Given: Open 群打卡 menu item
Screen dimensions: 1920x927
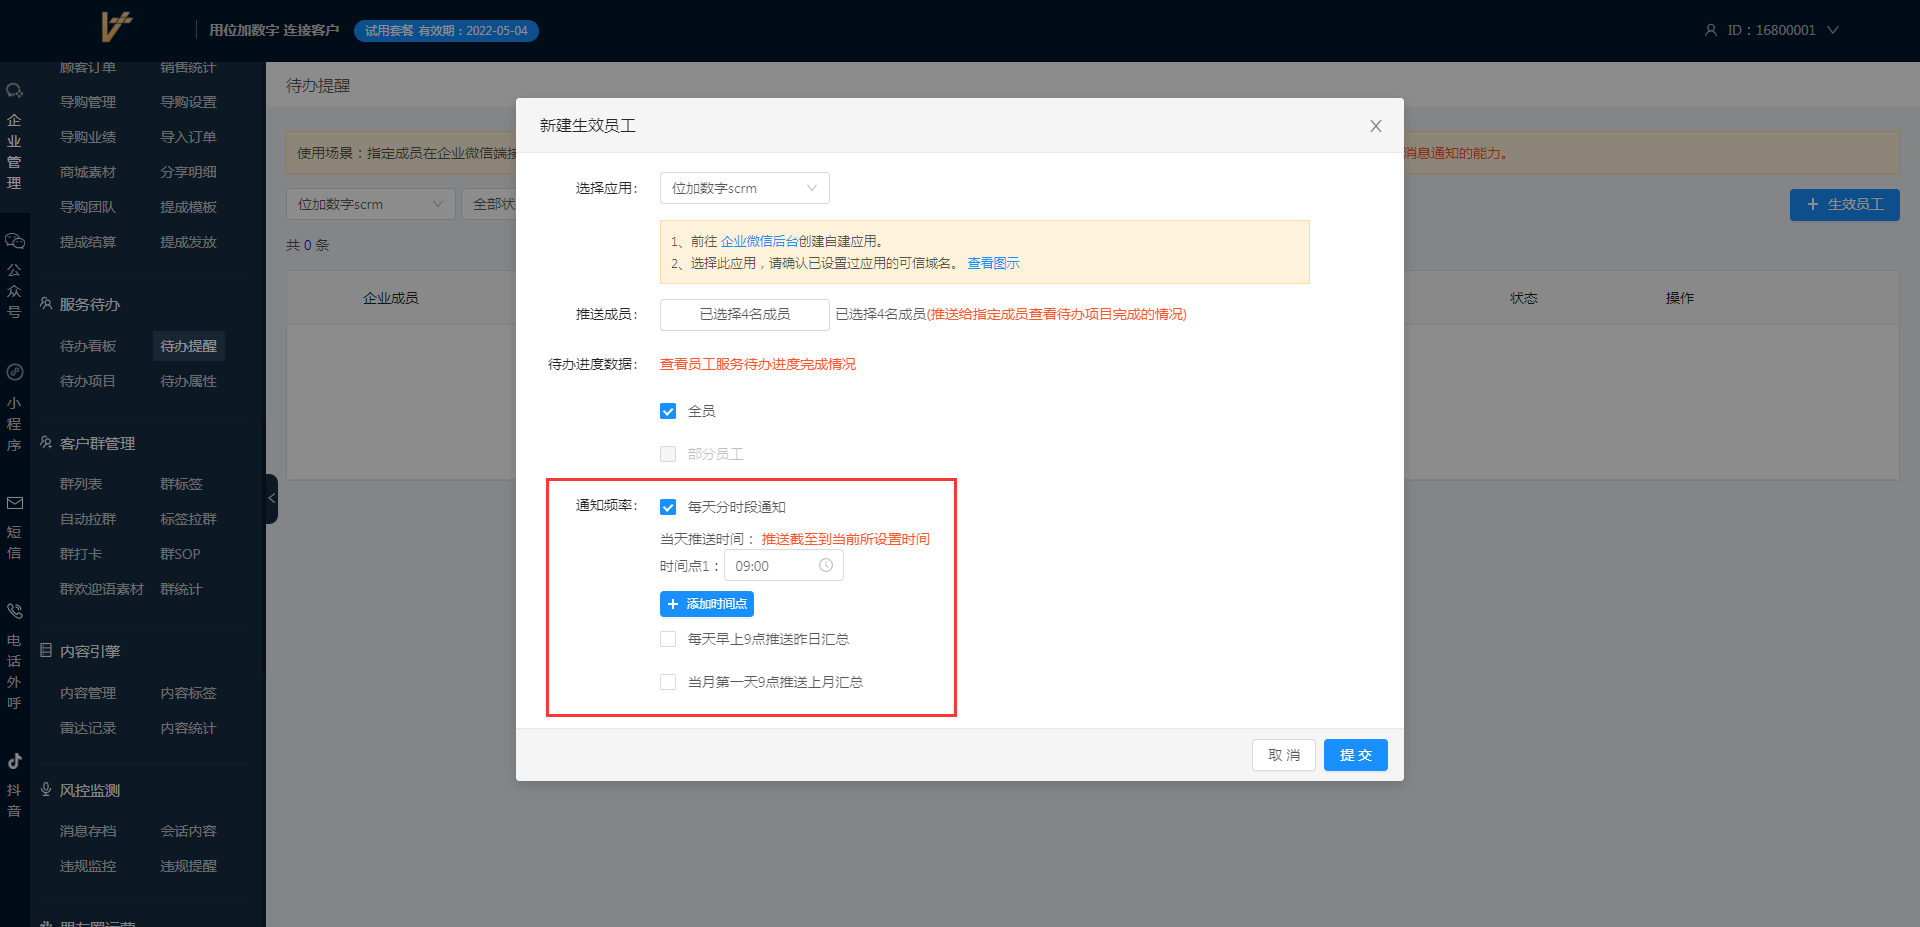Looking at the screenshot, I should tap(81, 554).
